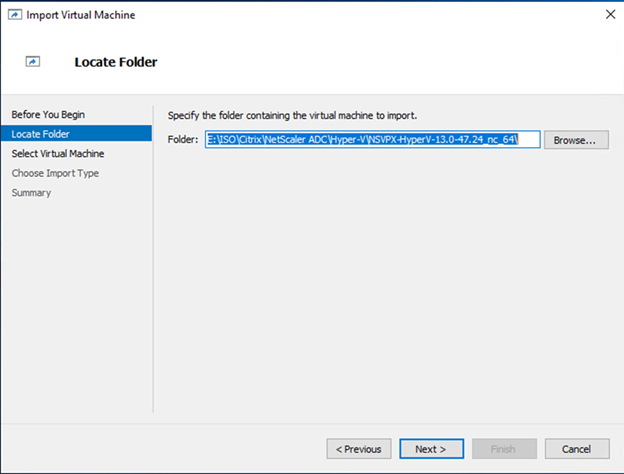Image resolution: width=624 pixels, height=474 pixels.
Task: Go back with the Previous button
Action: tap(359, 449)
